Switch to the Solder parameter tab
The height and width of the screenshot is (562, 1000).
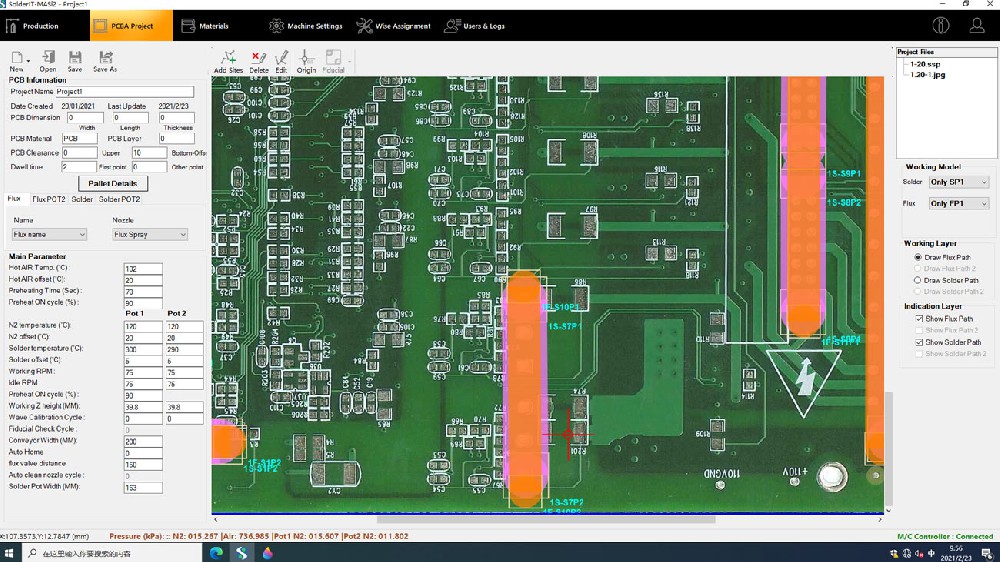click(x=82, y=199)
